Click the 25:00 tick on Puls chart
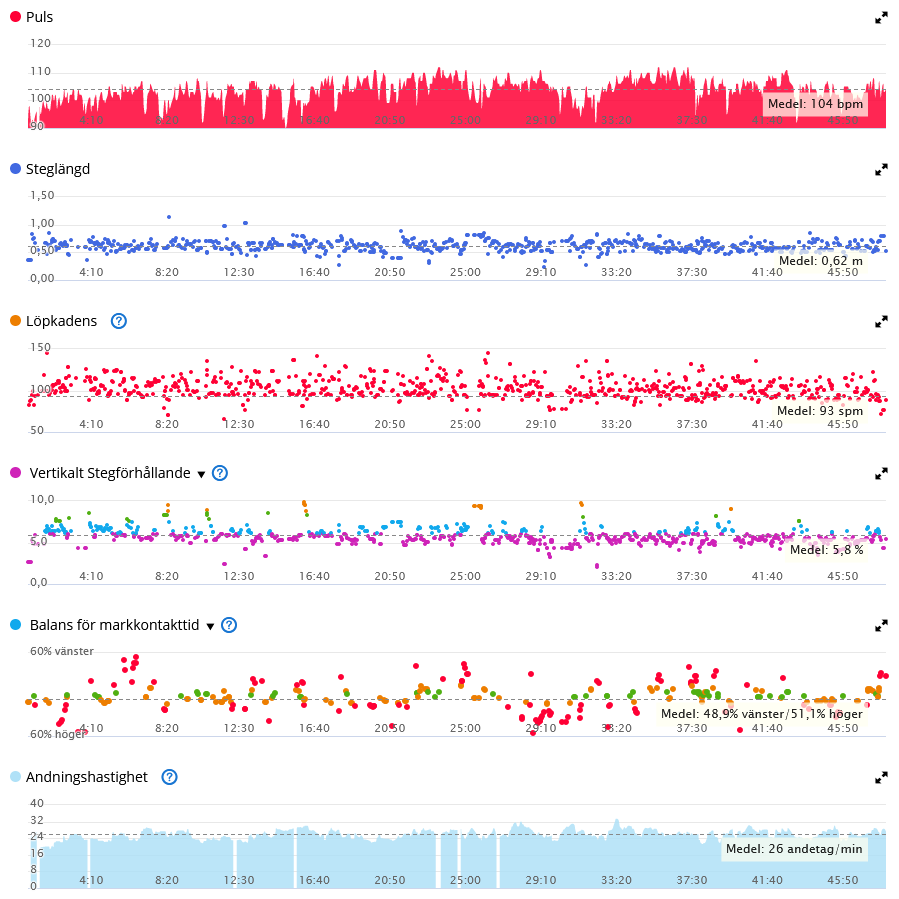 coord(465,120)
